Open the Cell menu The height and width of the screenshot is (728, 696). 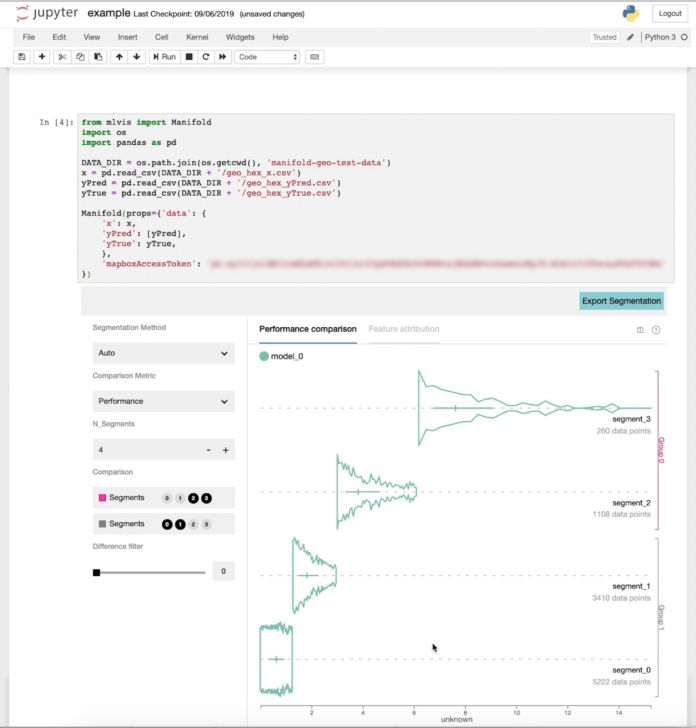coord(161,37)
